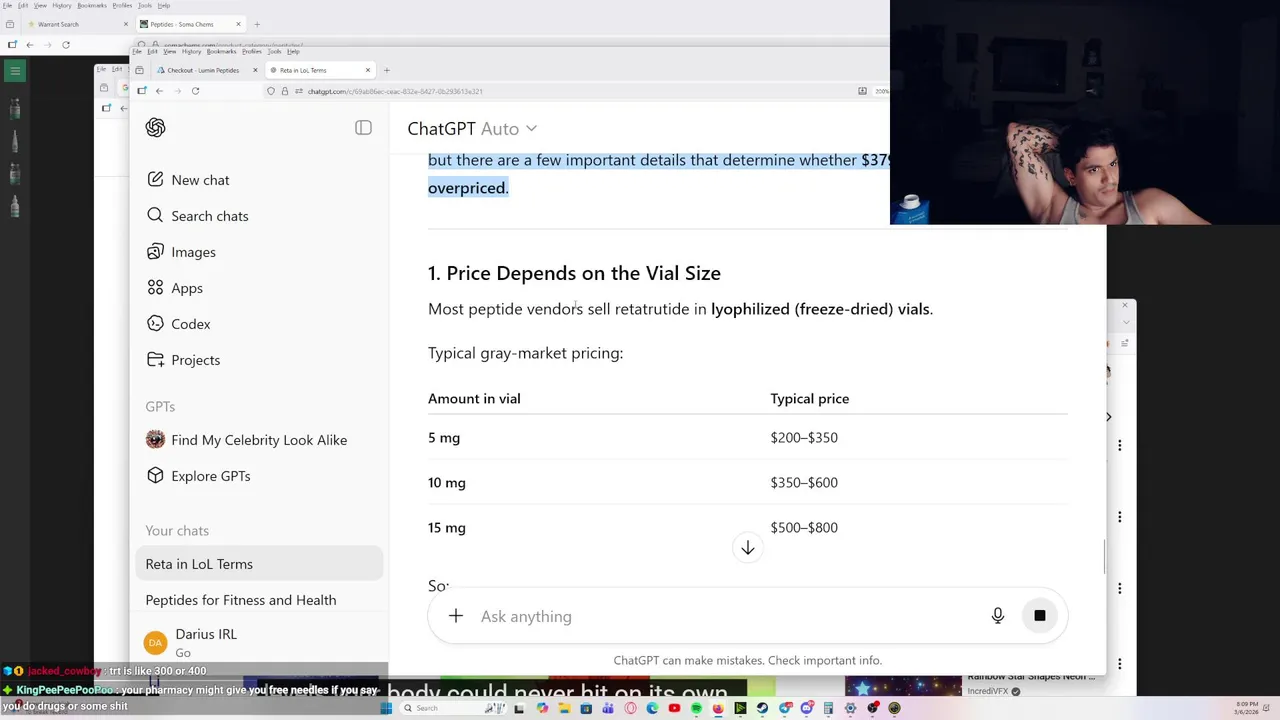
Task: Click the $200–$350 price cell
Action: 804,437
